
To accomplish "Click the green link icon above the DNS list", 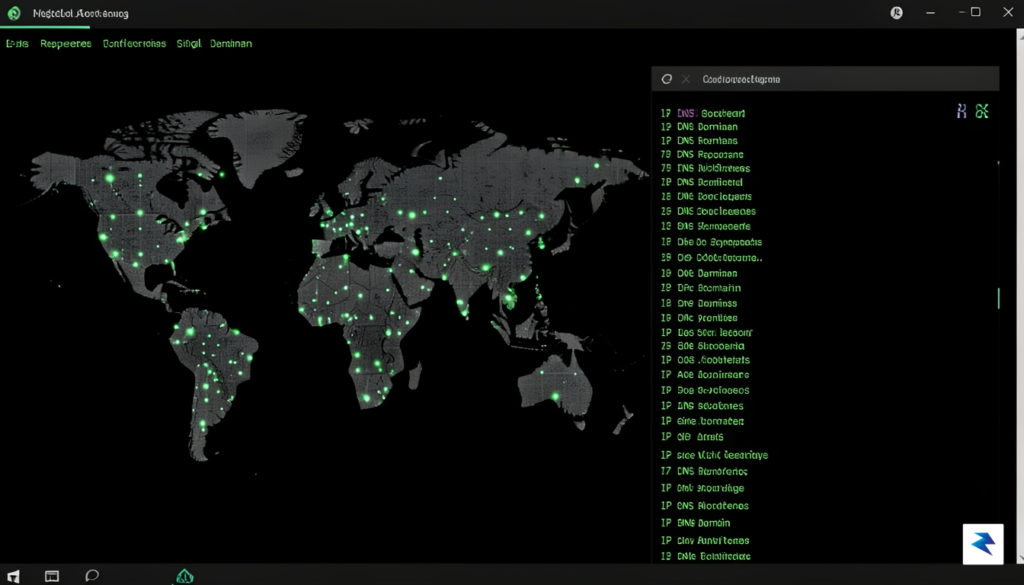I will pyautogui.click(x=982, y=111).
